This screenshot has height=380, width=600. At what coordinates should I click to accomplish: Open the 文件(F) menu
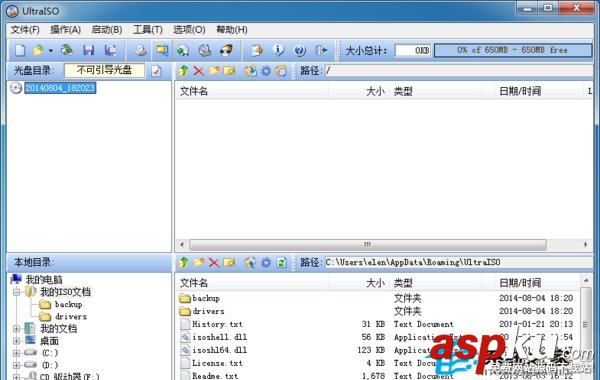pyautogui.click(x=25, y=30)
